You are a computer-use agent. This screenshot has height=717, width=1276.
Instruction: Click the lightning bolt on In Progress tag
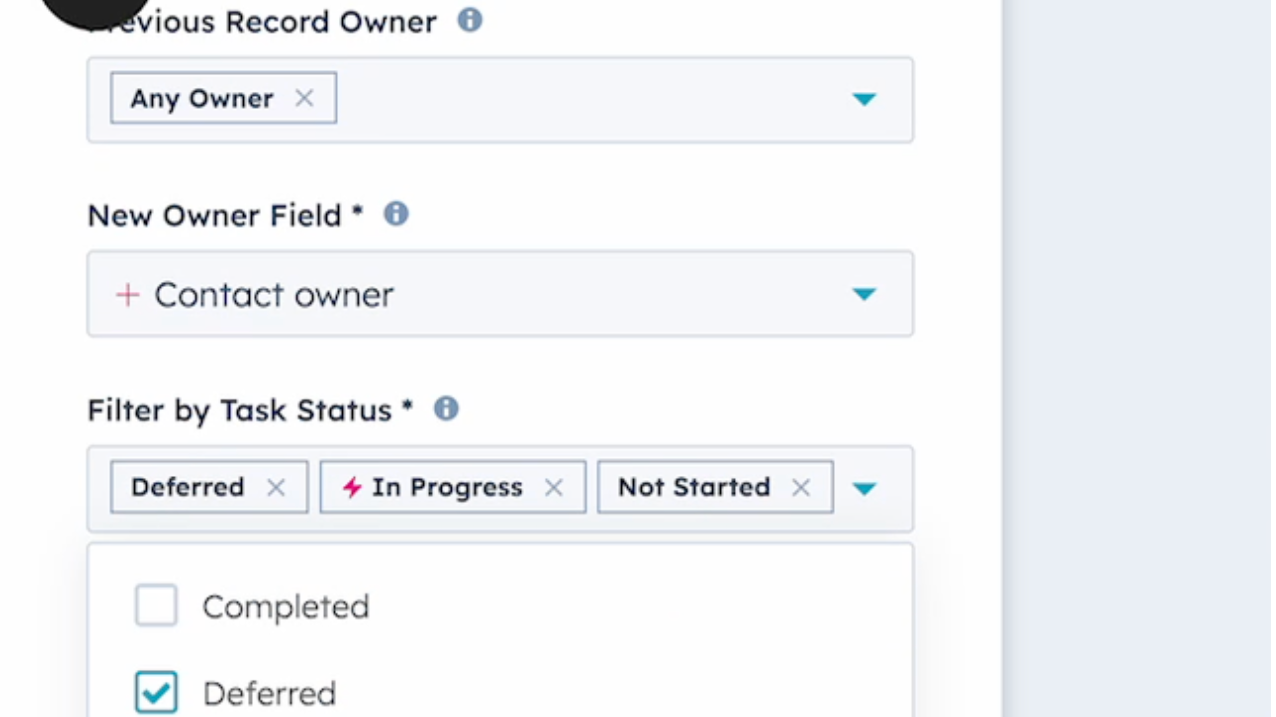click(x=350, y=487)
